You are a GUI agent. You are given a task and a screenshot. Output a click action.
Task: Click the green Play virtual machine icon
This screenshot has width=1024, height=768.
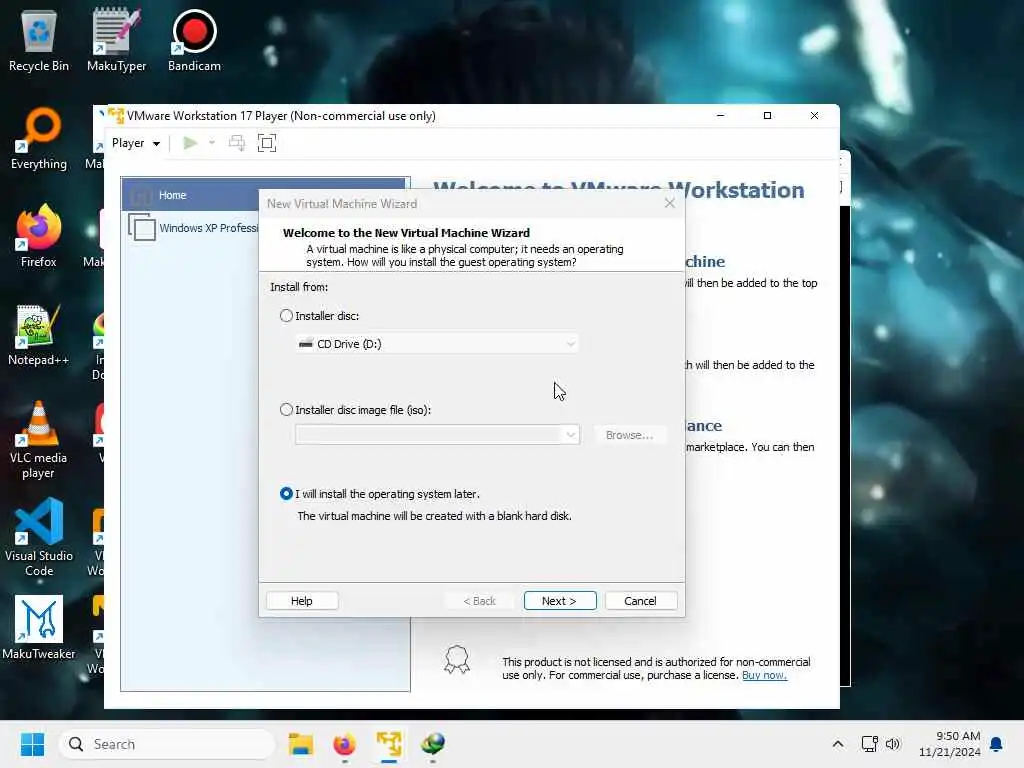pyautogui.click(x=190, y=143)
